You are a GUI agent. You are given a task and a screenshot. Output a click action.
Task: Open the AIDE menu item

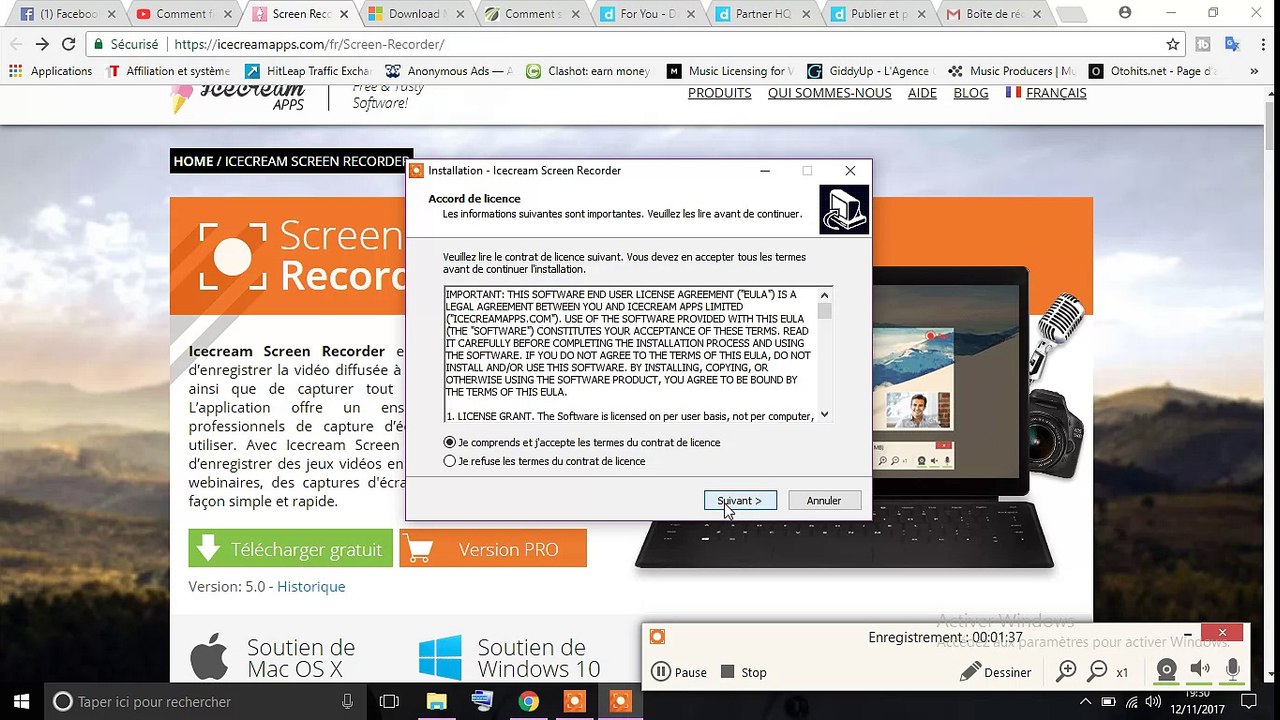pyautogui.click(x=922, y=93)
